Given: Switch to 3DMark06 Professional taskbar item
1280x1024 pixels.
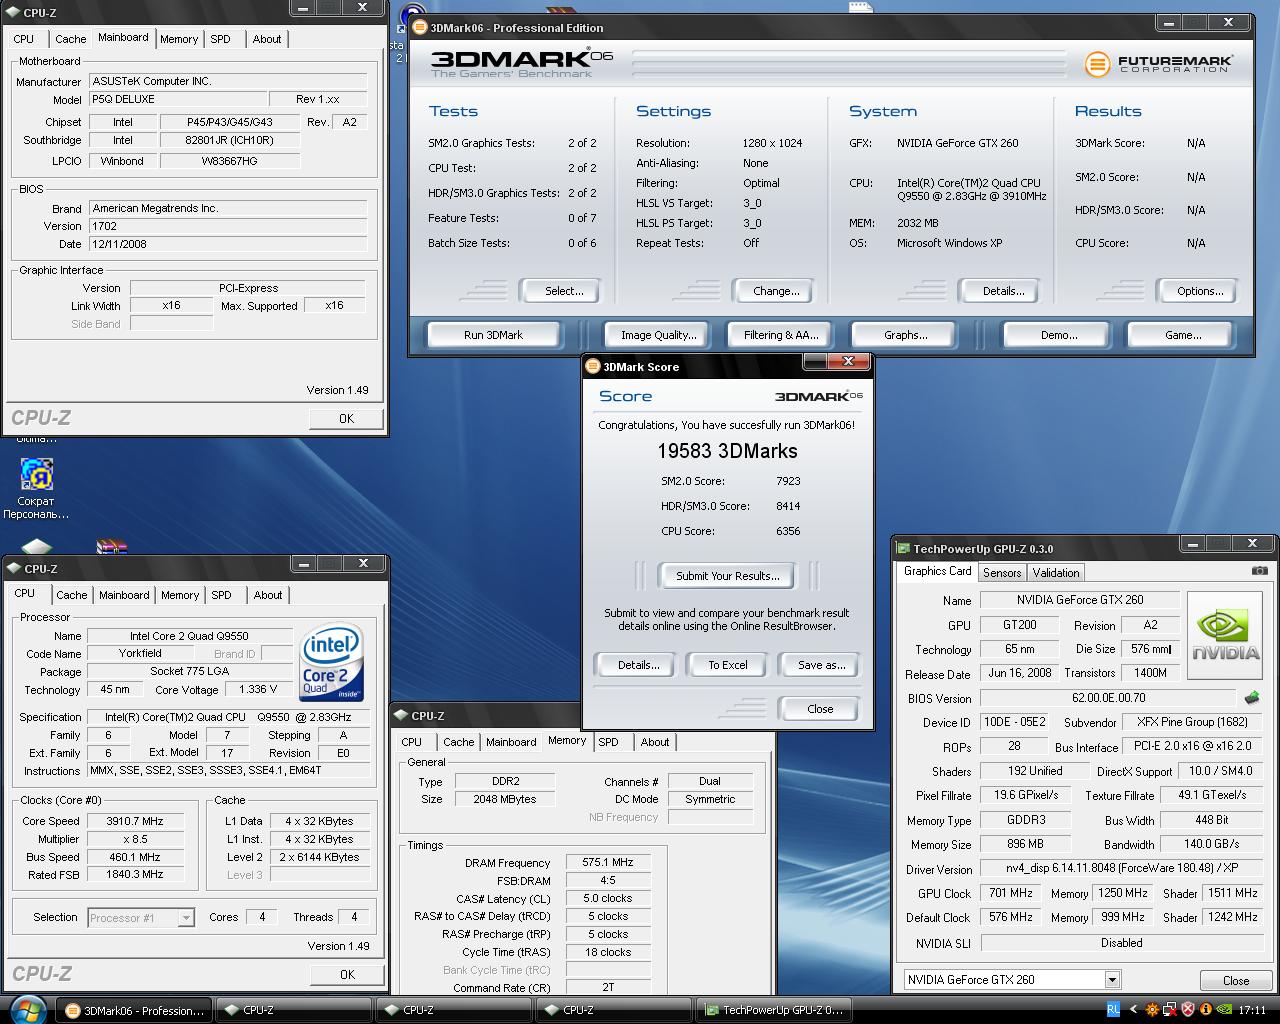Looking at the screenshot, I should [134, 1010].
